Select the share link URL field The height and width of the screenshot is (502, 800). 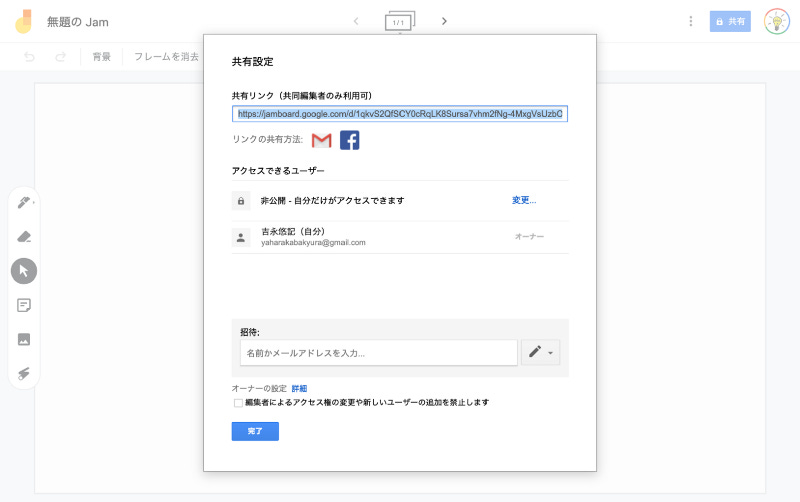[400, 114]
